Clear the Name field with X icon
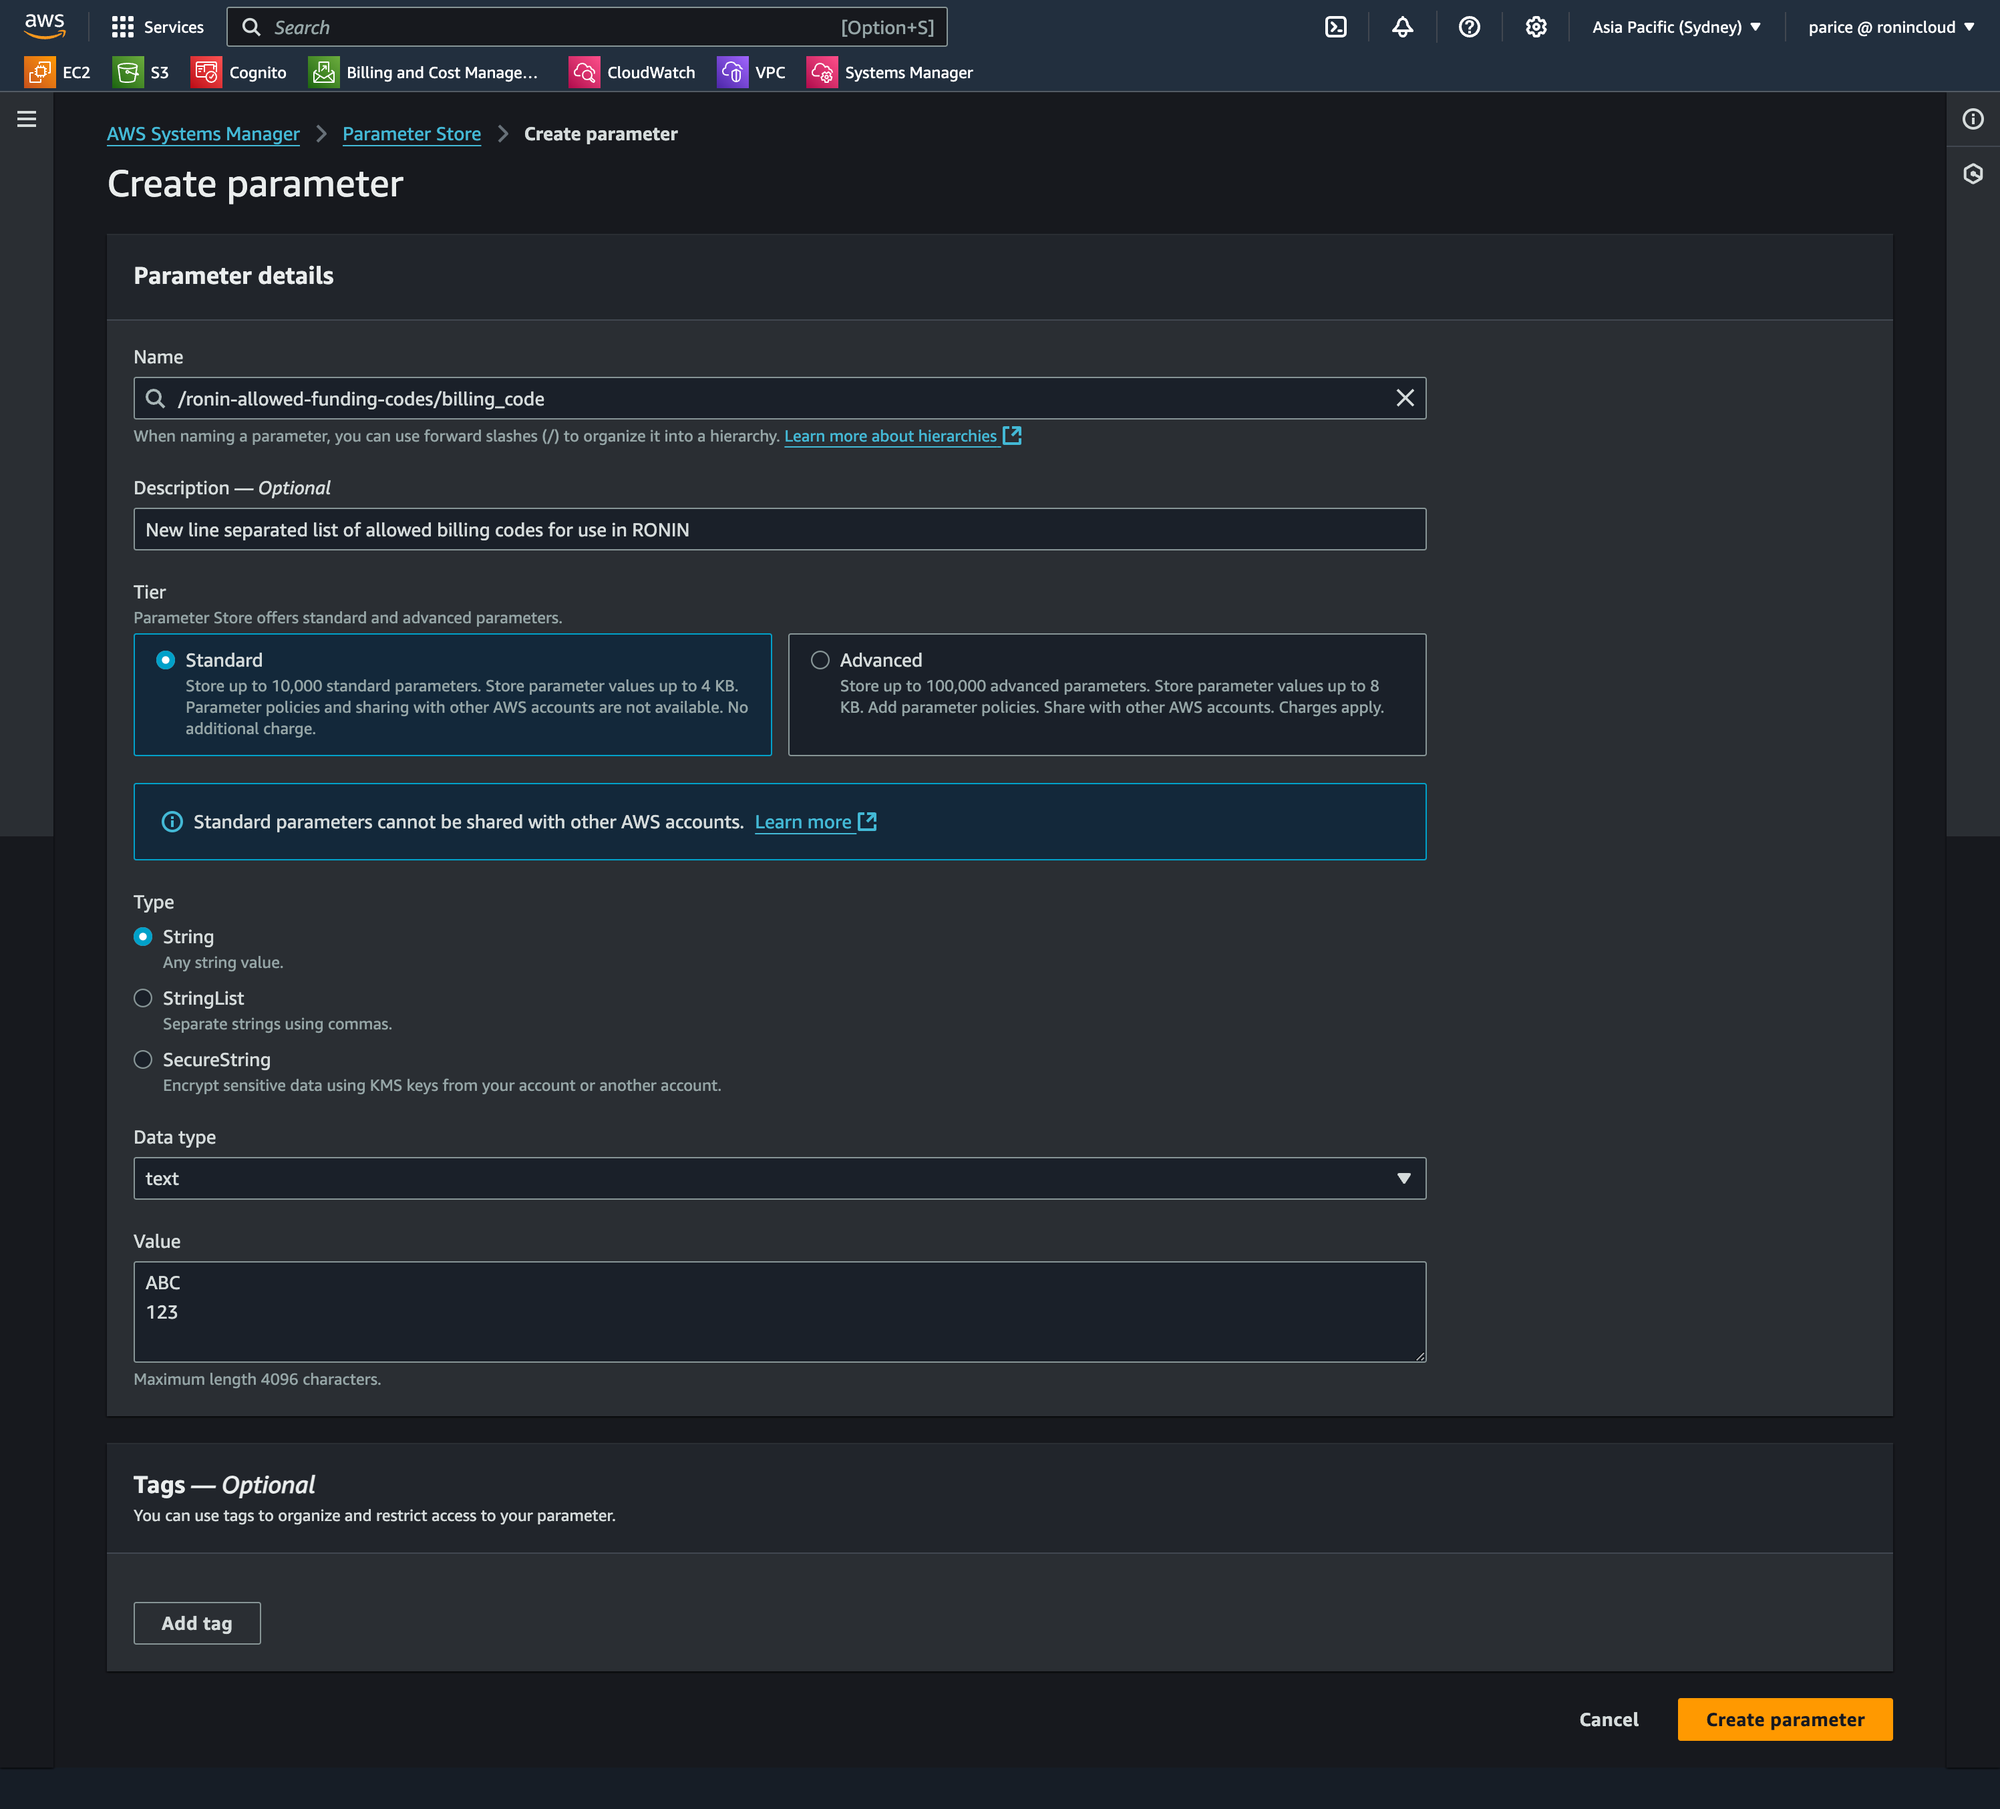This screenshot has height=1809, width=2000. [1405, 398]
